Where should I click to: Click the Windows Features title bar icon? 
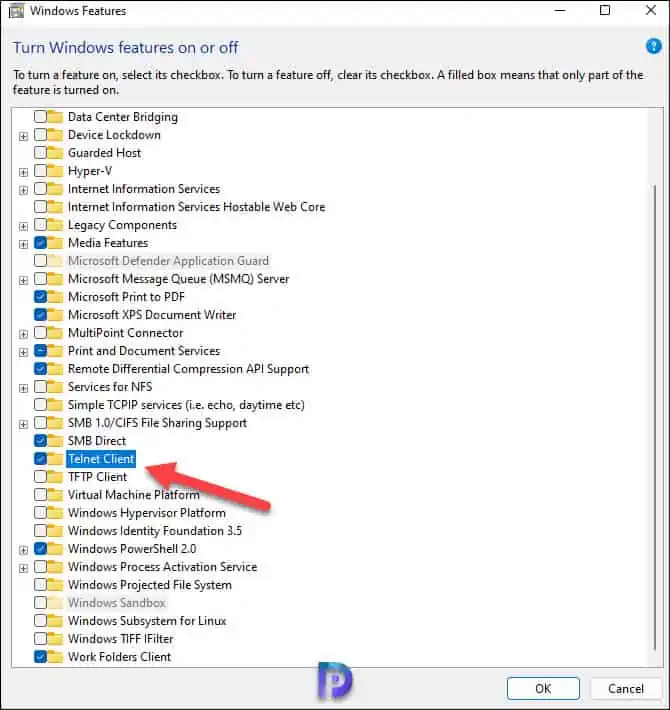coord(16,11)
